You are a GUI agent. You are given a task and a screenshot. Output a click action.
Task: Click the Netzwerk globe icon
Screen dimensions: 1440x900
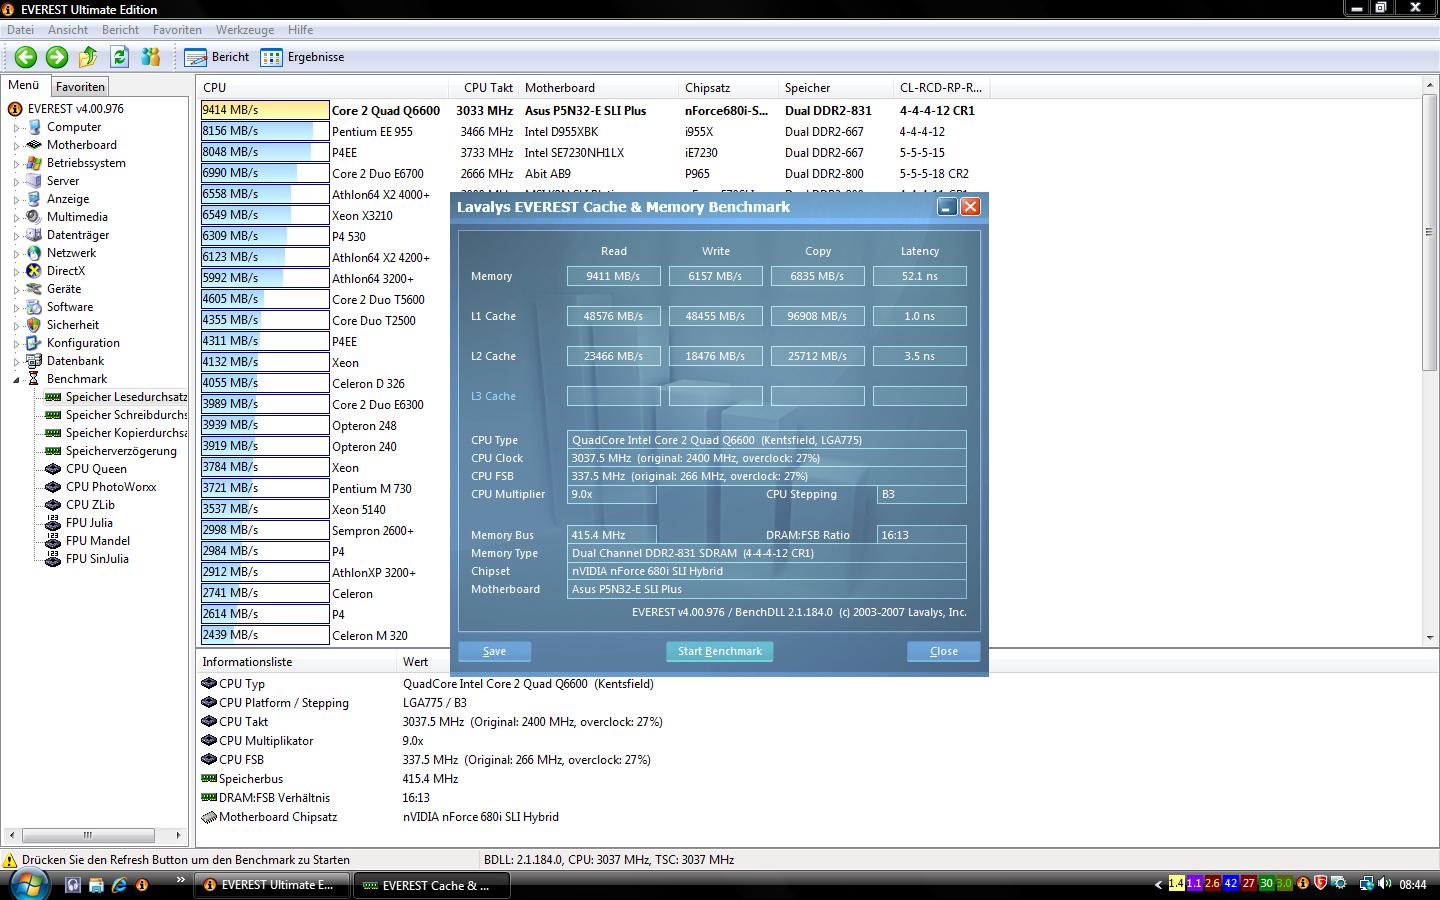[34, 253]
